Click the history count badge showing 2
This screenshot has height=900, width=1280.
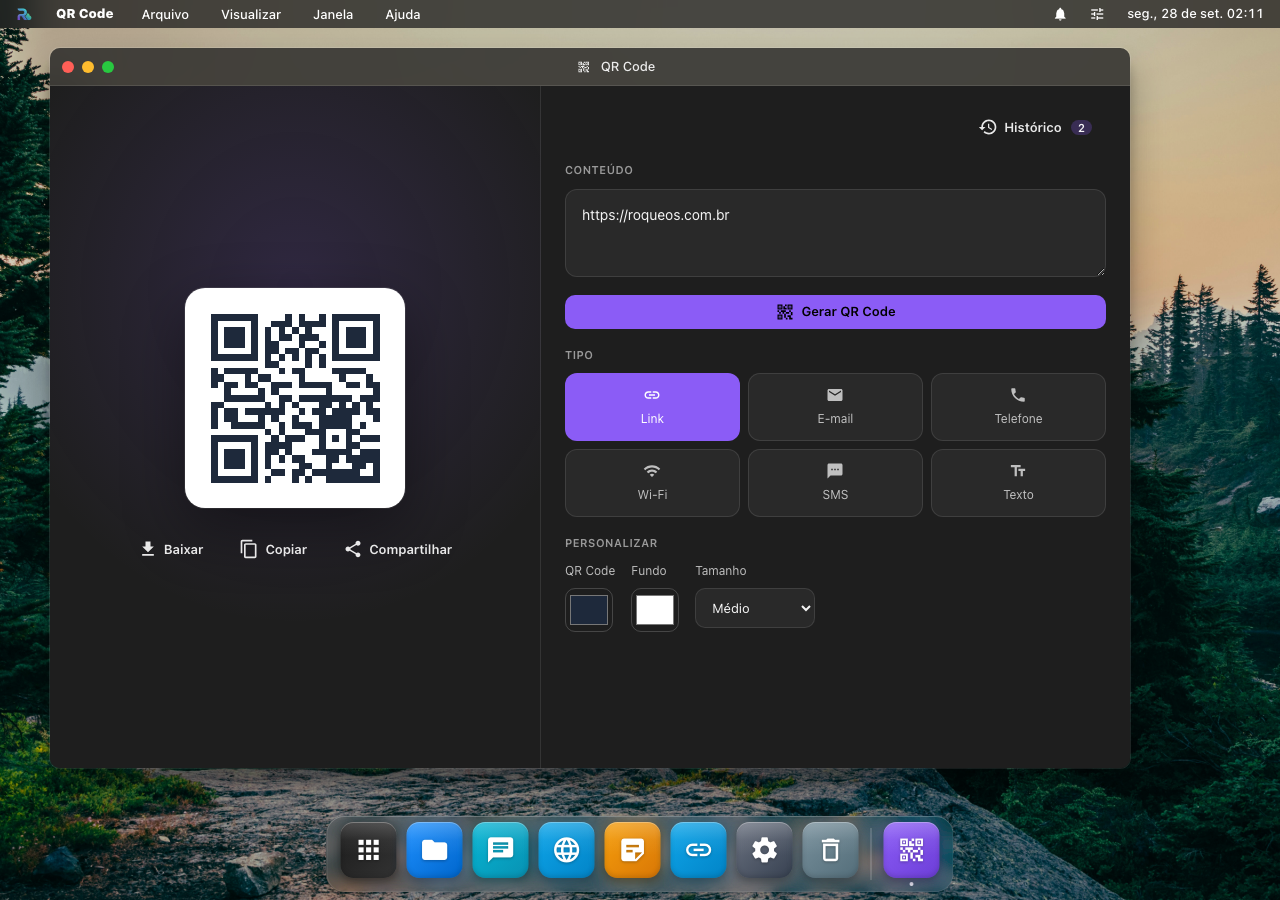pos(1081,128)
